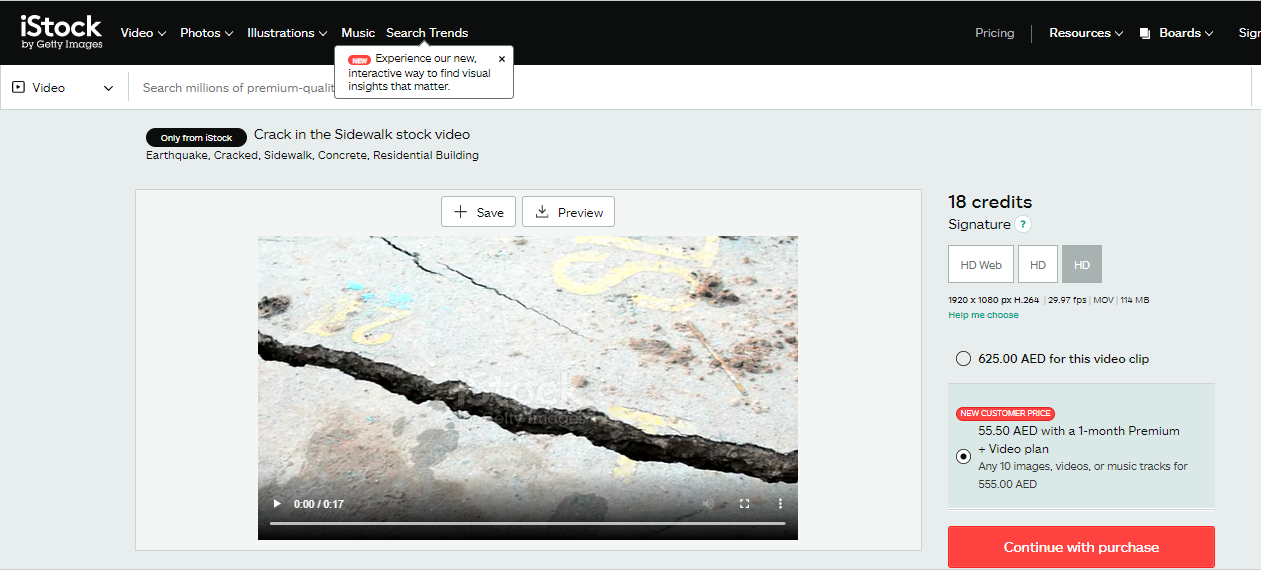Select 625.00 AED single clip option
1261x571 pixels.
(x=963, y=359)
